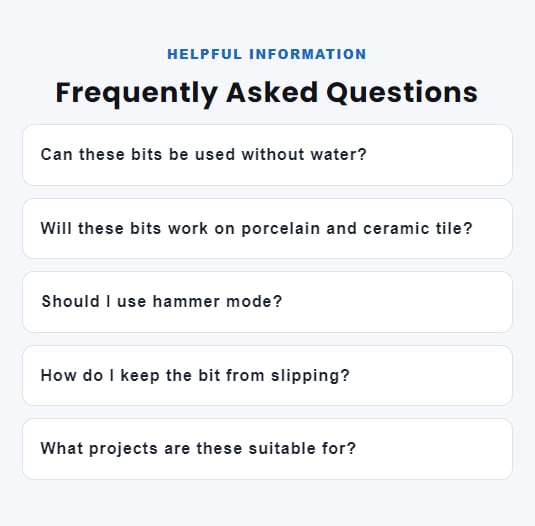Screen dimensions: 535x526
Task: Click the words 'hammer mode?' in third card
Action: pos(217,302)
